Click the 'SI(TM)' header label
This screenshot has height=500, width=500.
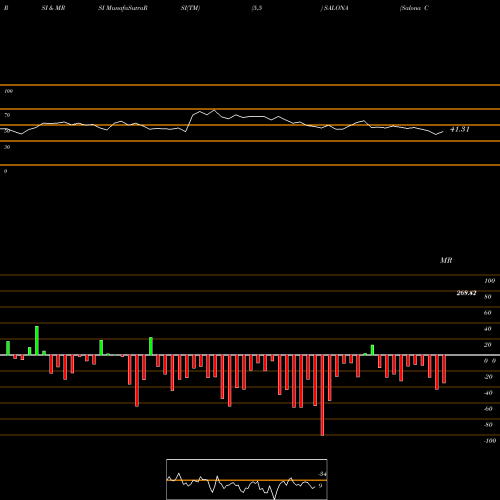(190, 8)
